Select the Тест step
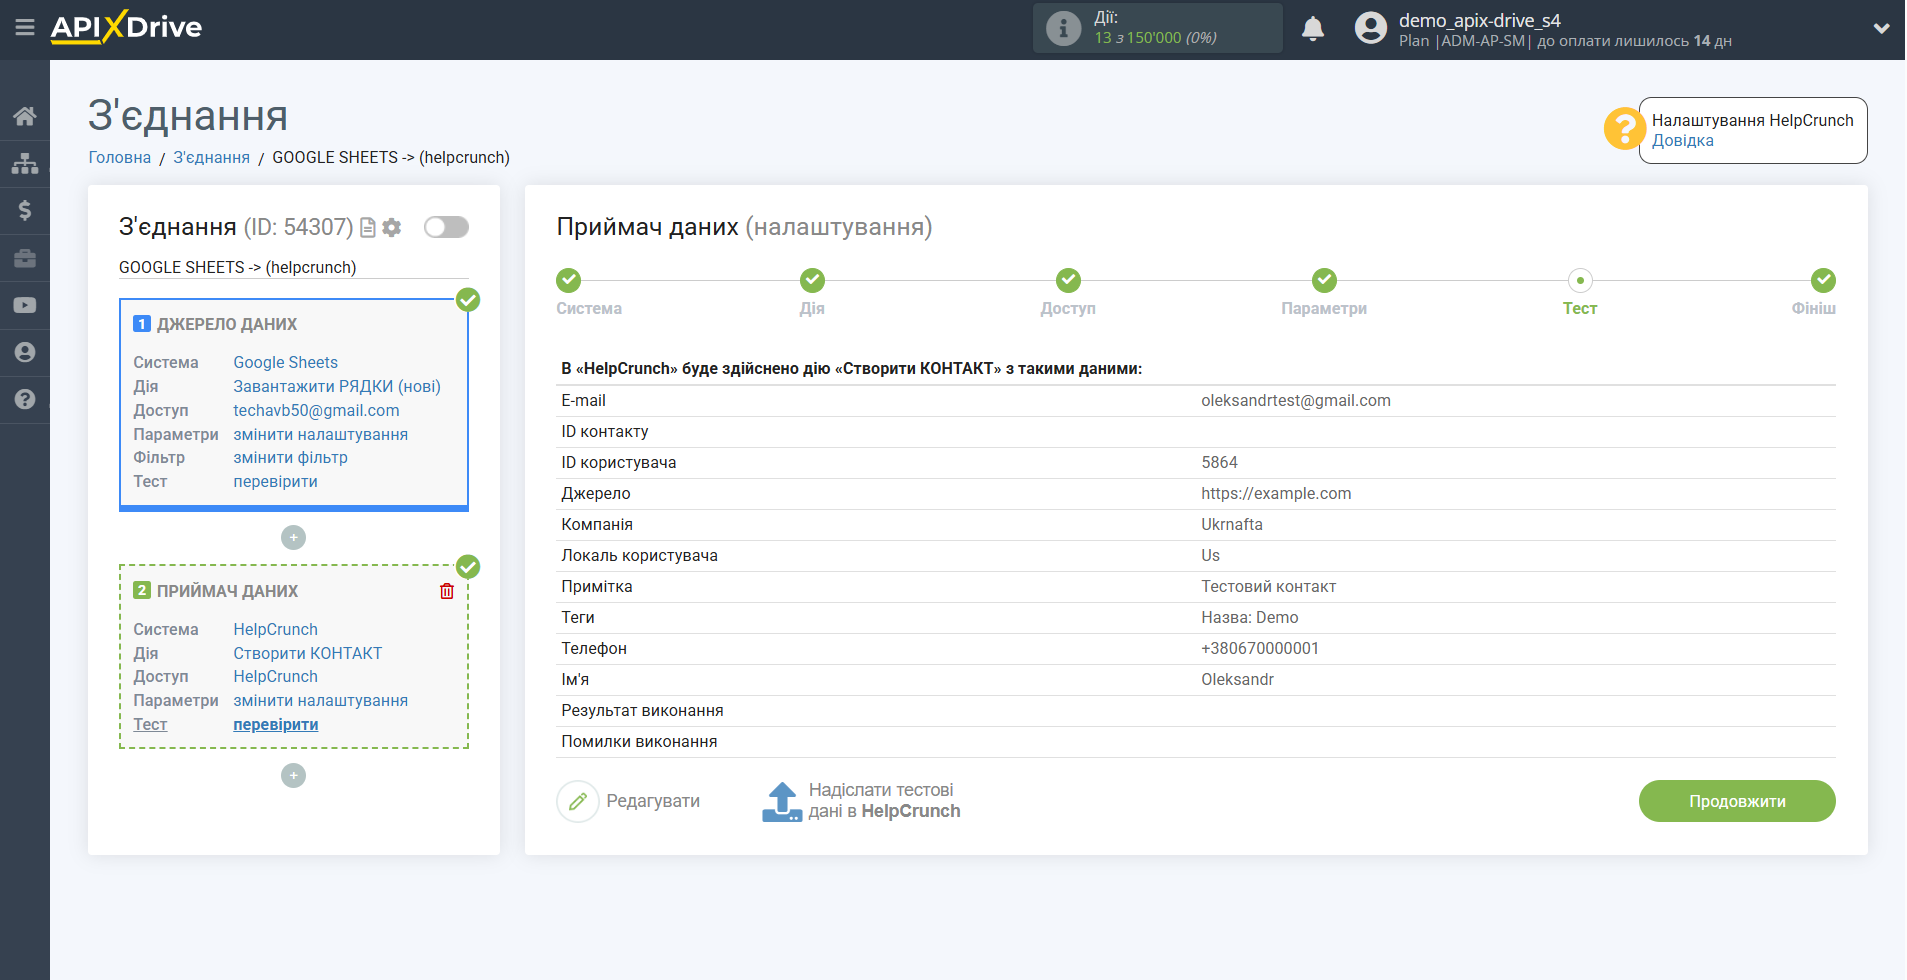Viewport: 1907px width, 980px height. tap(1580, 281)
